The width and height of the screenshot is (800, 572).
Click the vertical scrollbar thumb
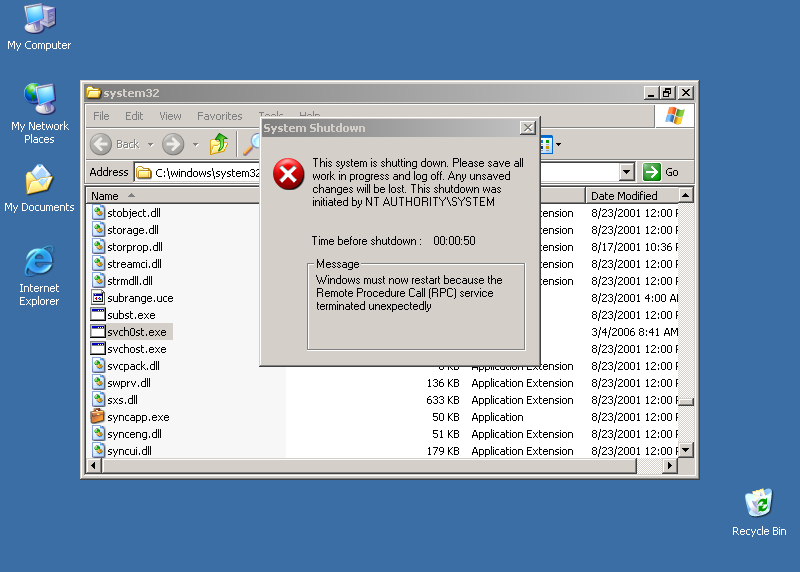[686, 402]
